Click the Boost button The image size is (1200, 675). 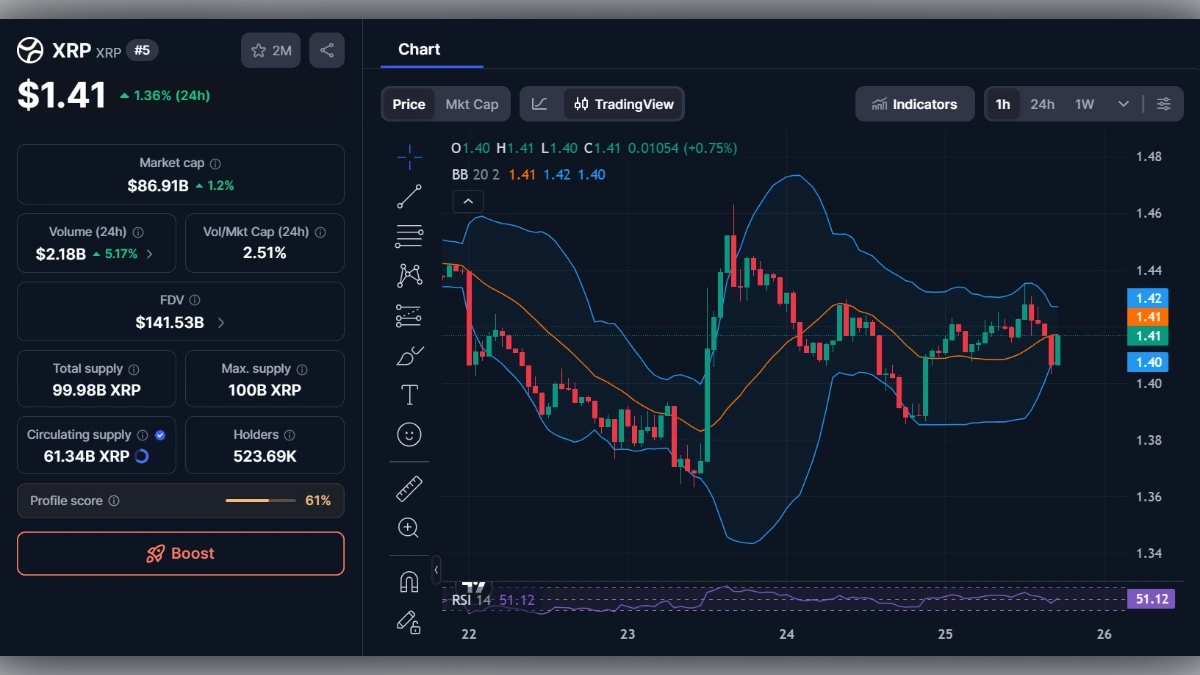180,553
